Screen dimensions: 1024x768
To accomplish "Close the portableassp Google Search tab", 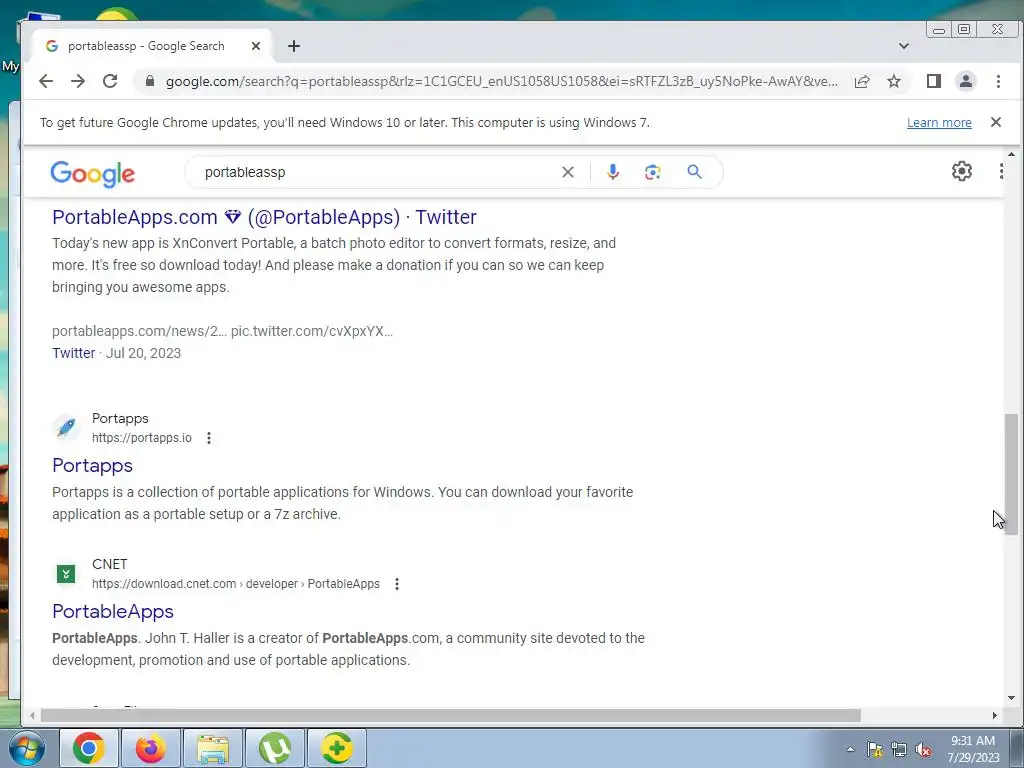I will pyautogui.click(x=256, y=46).
